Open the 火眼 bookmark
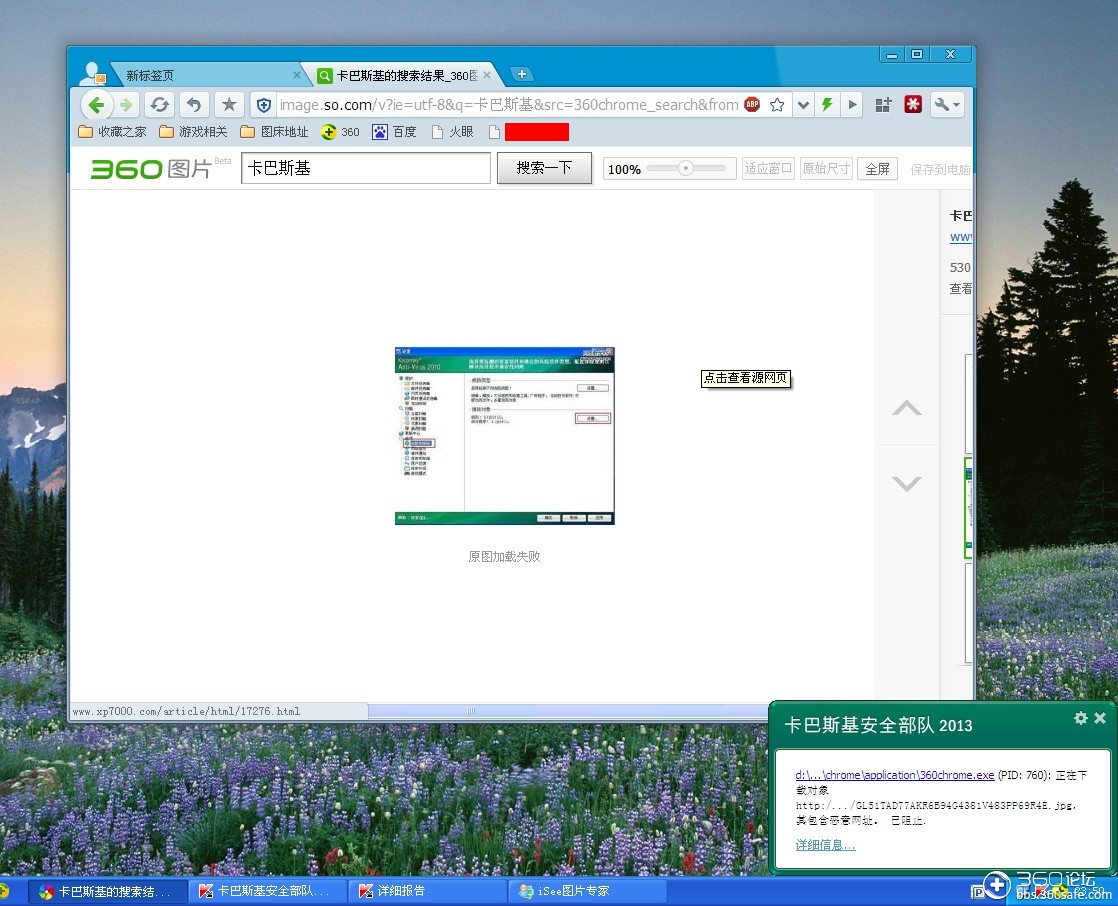The width and height of the screenshot is (1118, 906). tap(453, 132)
